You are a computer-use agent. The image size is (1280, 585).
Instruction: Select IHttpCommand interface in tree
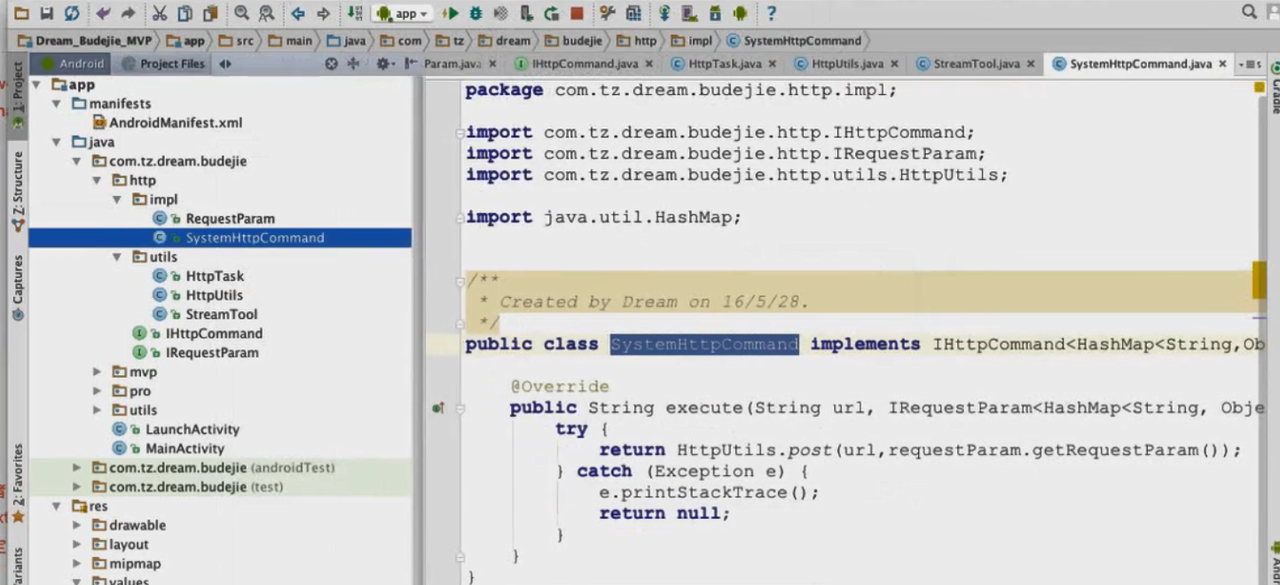pyautogui.click(x=197, y=334)
